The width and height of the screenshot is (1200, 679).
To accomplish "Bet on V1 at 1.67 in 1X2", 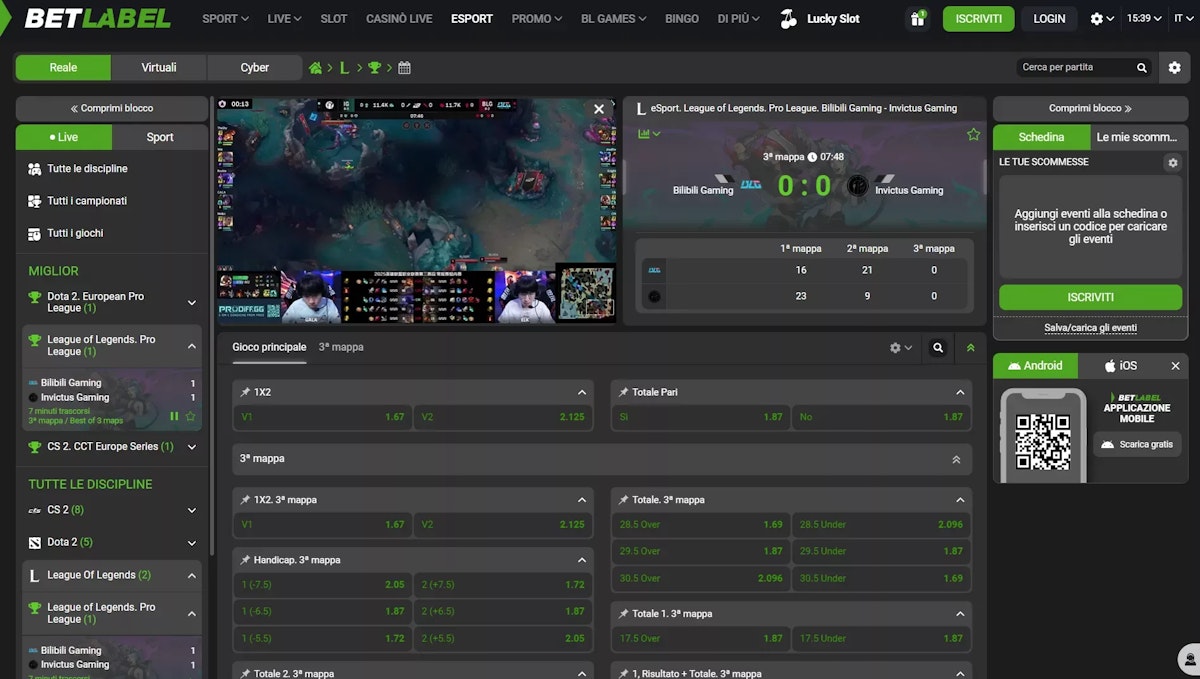I will click(323, 417).
